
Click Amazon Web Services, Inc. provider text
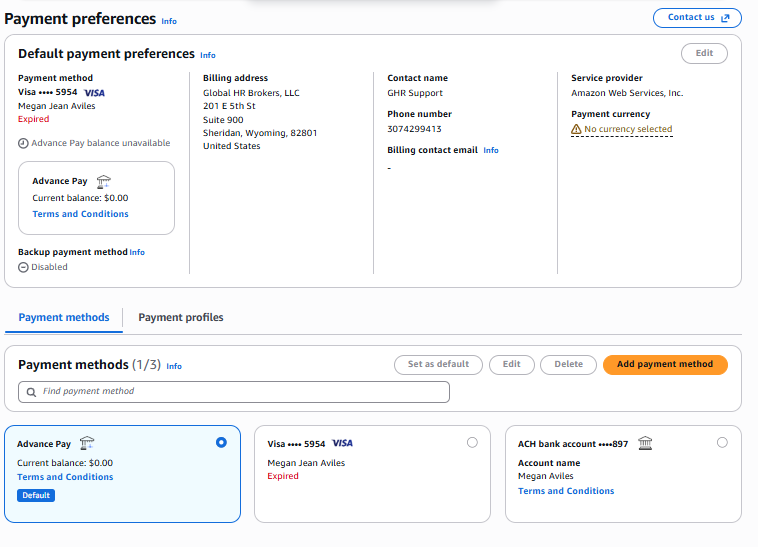pos(627,93)
